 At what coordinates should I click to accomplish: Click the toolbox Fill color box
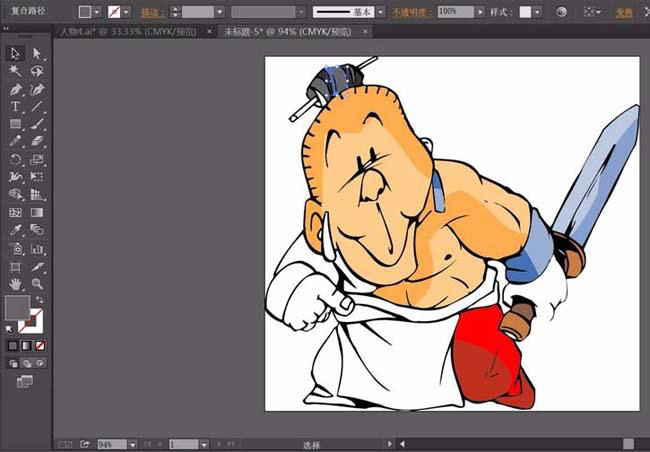tap(17, 308)
